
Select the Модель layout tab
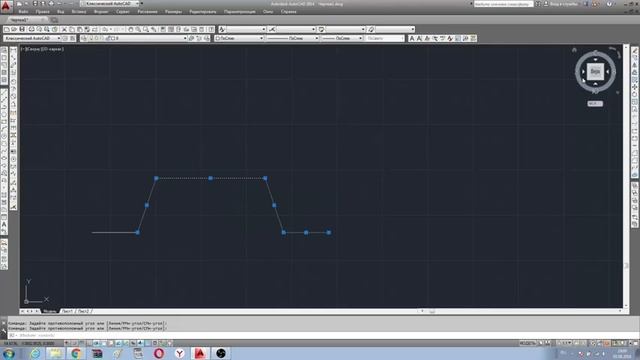pyautogui.click(x=49, y=311)
